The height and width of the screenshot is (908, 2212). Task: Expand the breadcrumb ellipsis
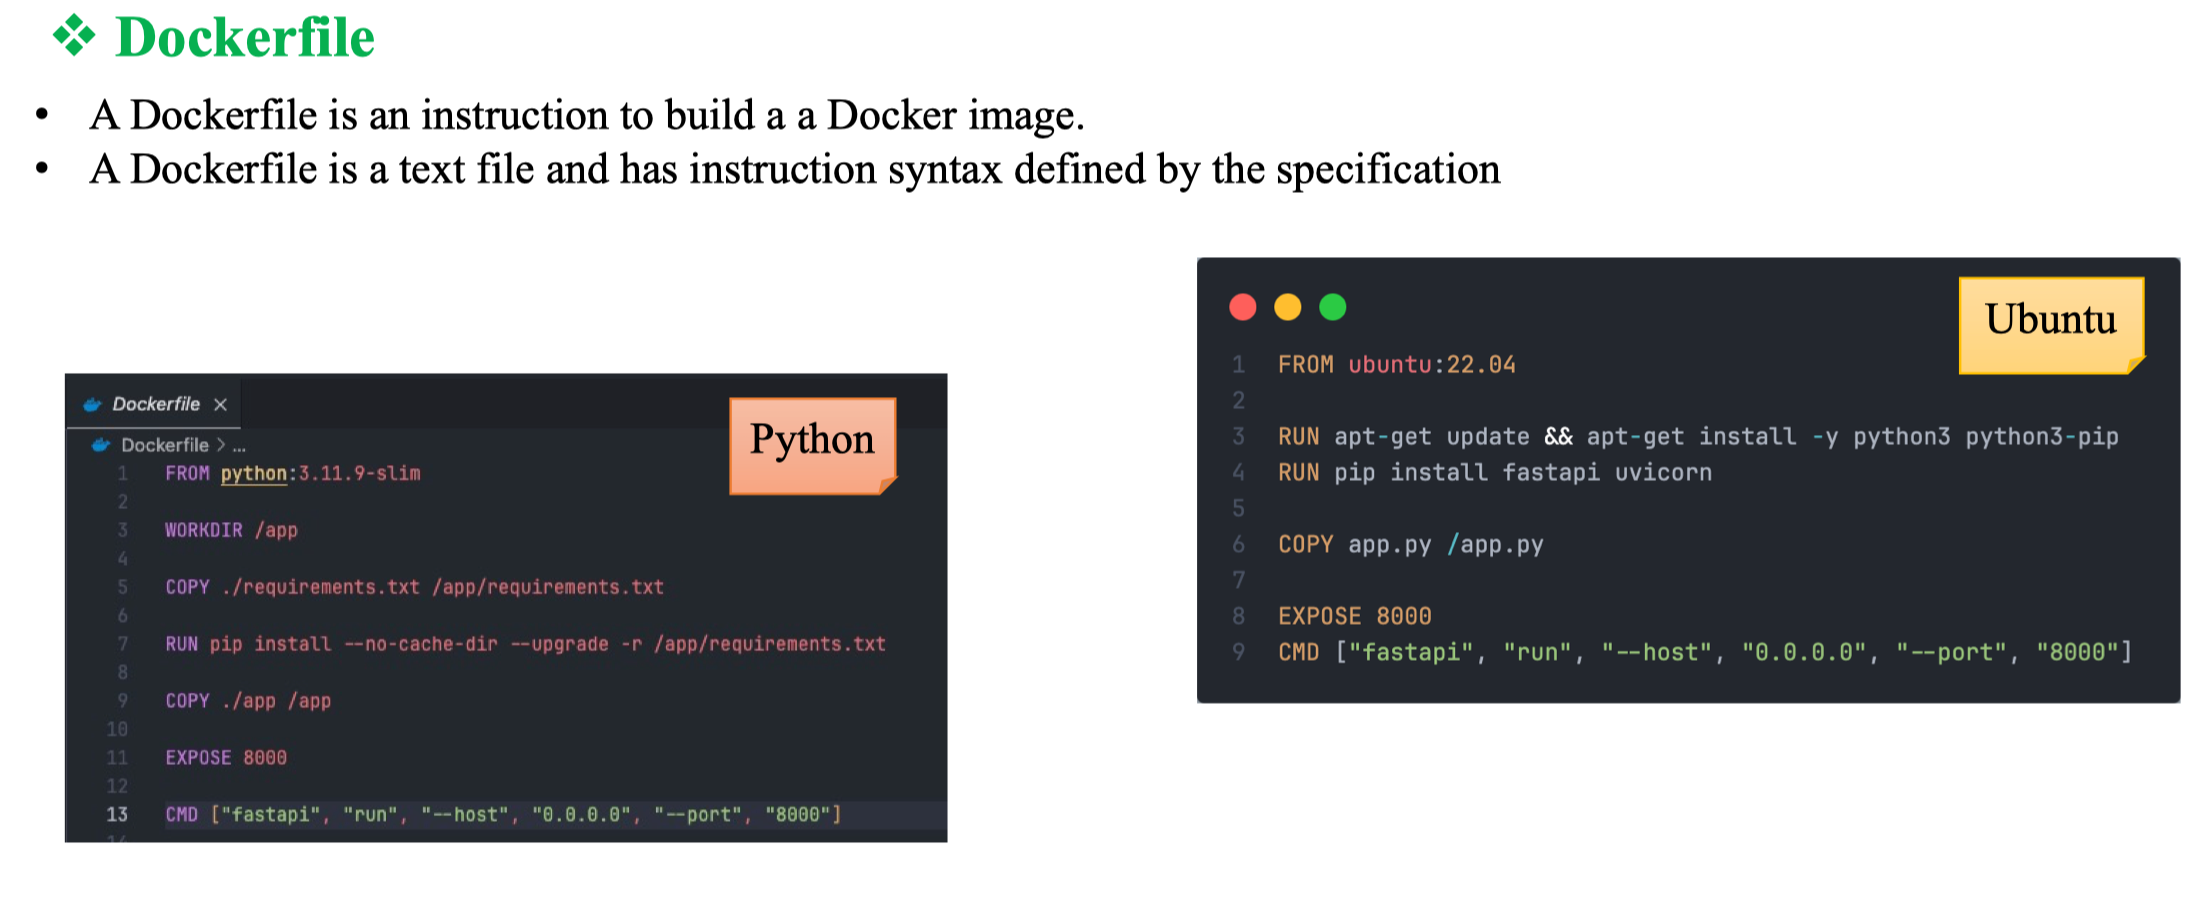click(x=239, y=446)
